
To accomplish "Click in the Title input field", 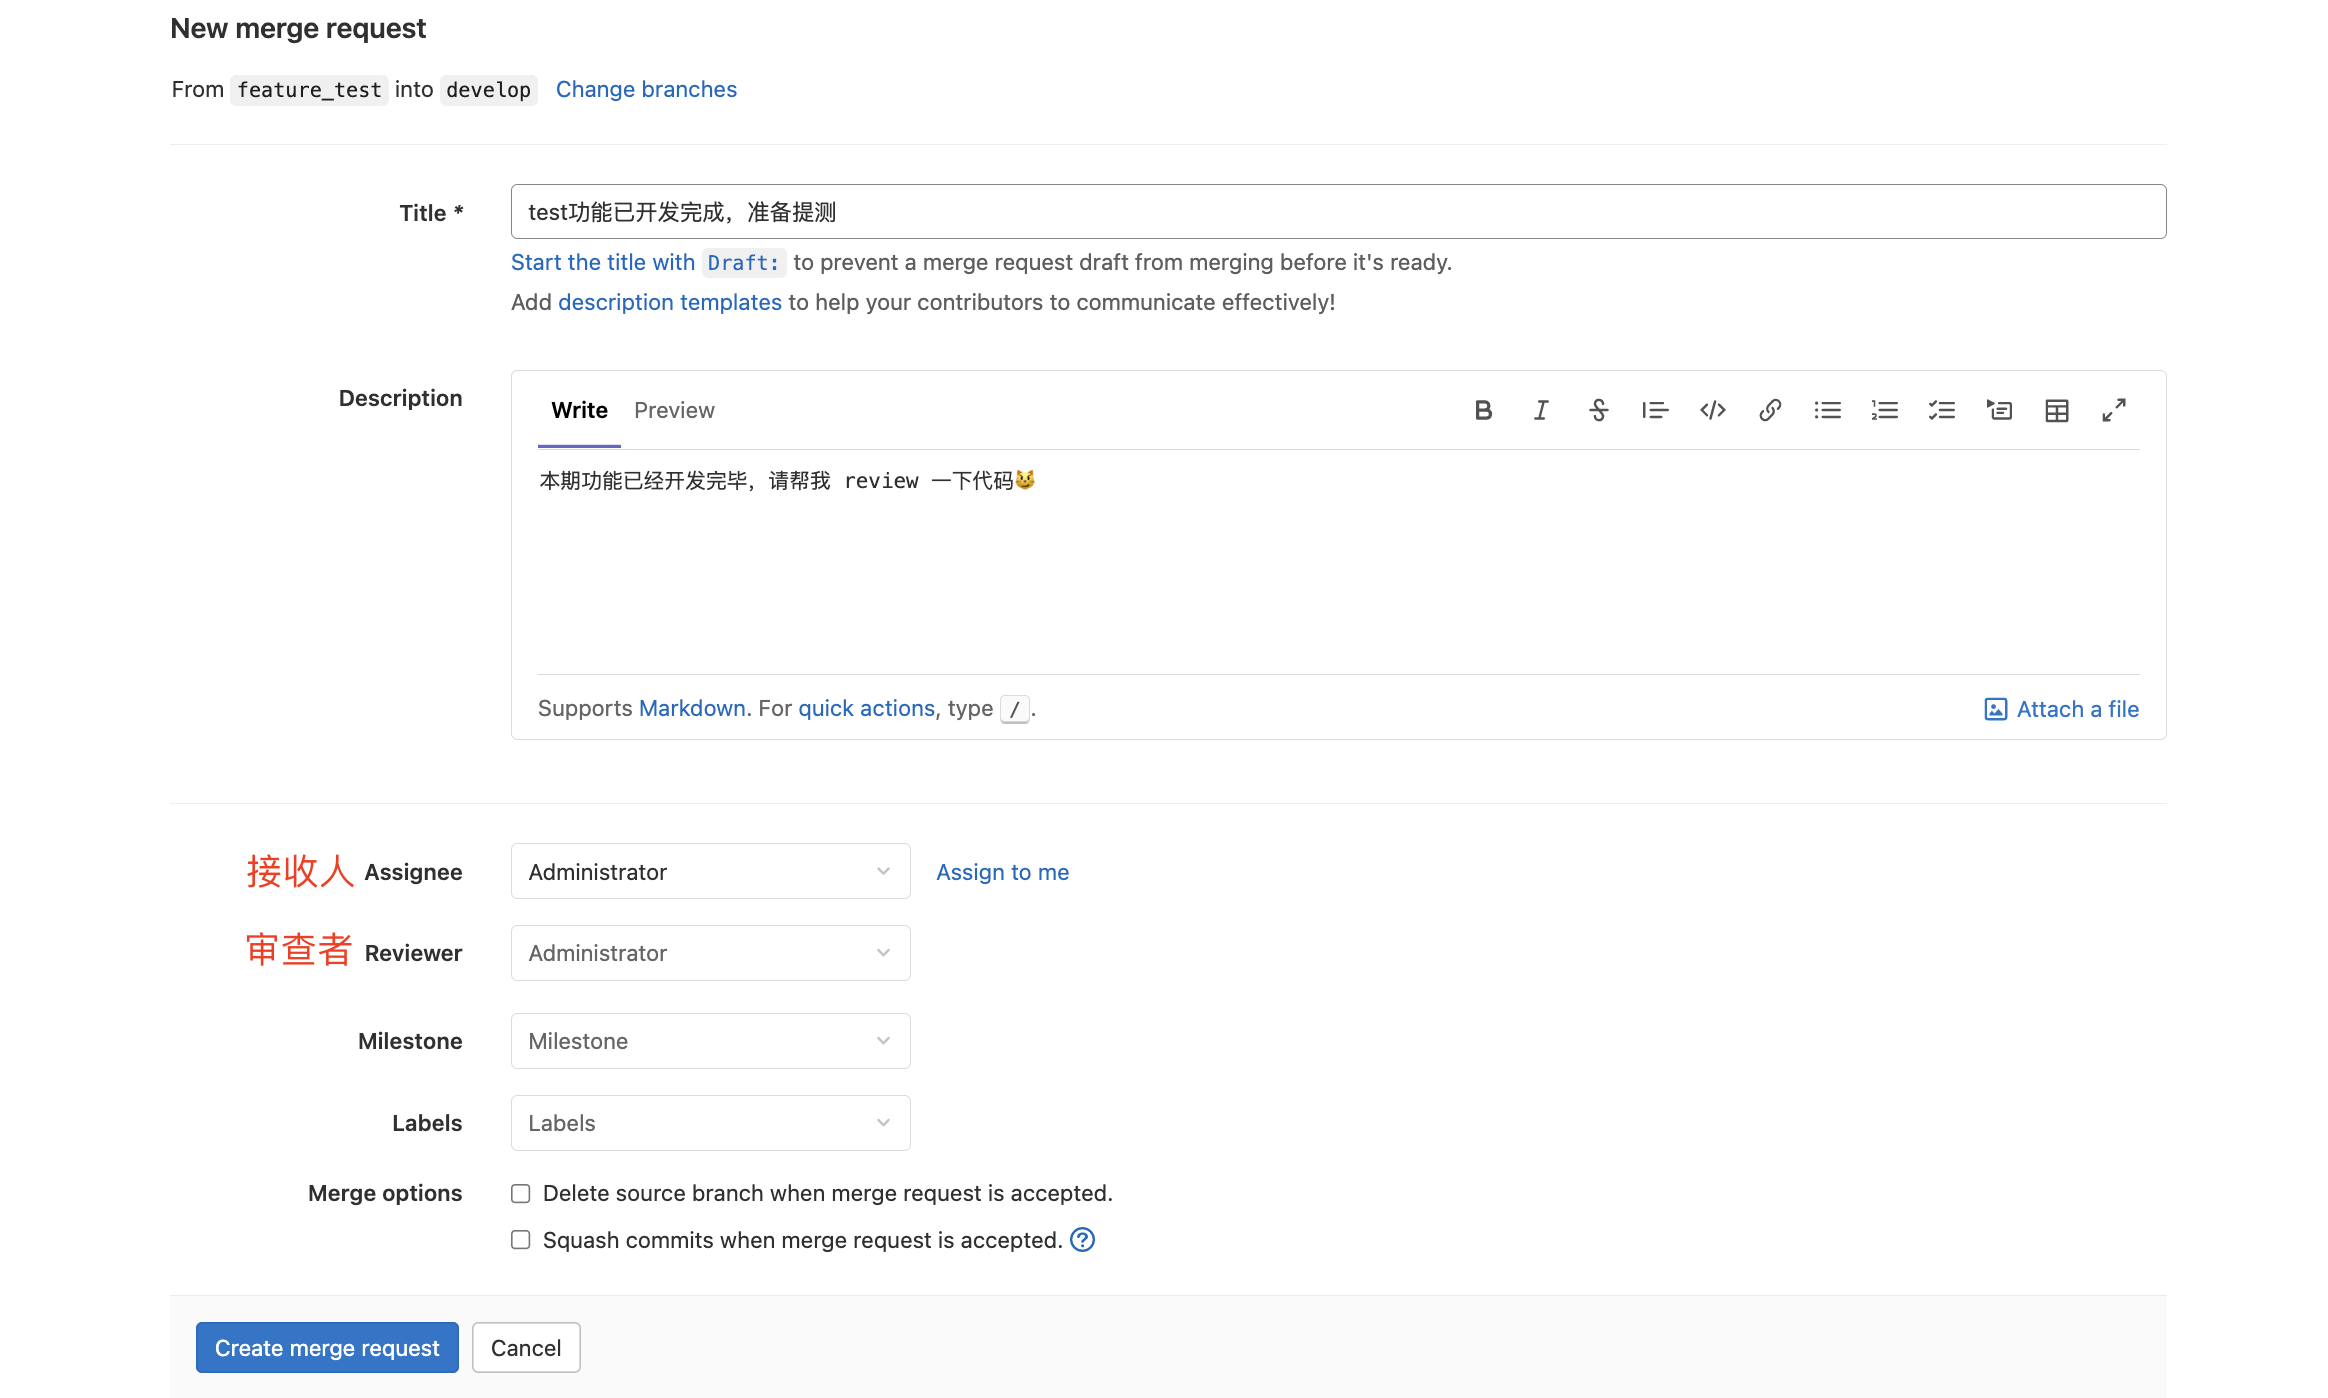I will tap(1338, 212).
